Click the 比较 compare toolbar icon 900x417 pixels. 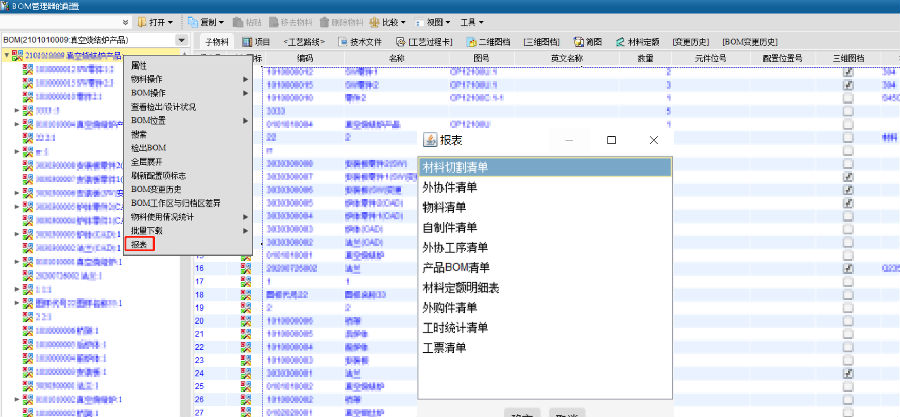point(374,22)
